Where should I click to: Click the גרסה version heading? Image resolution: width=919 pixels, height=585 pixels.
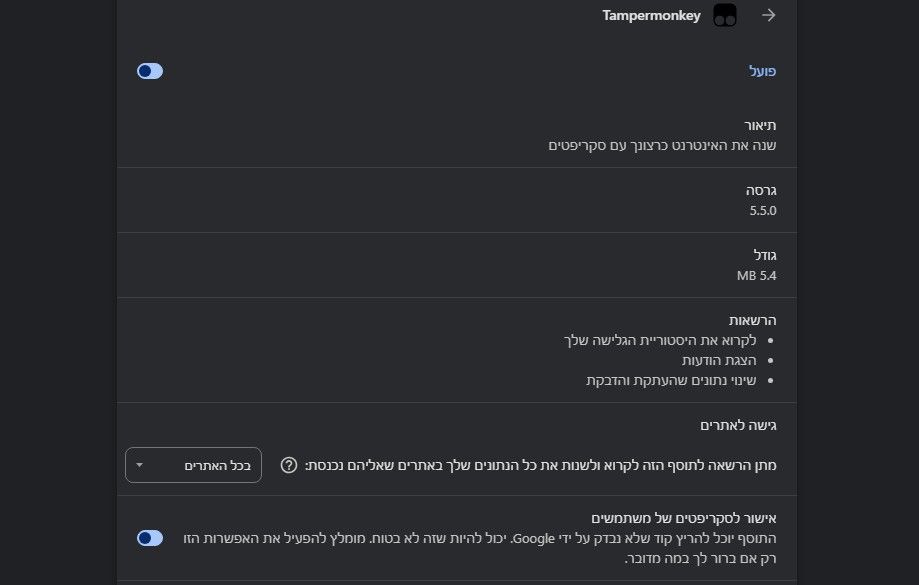pos(761,191)
